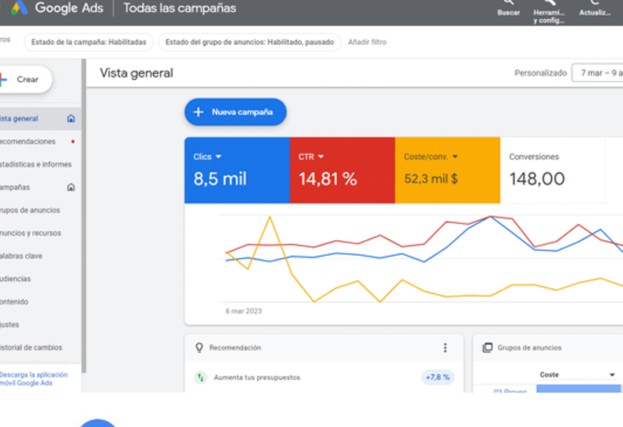
Task: Expand the CTR metric dropdown arrow
Action: (321, 157)
